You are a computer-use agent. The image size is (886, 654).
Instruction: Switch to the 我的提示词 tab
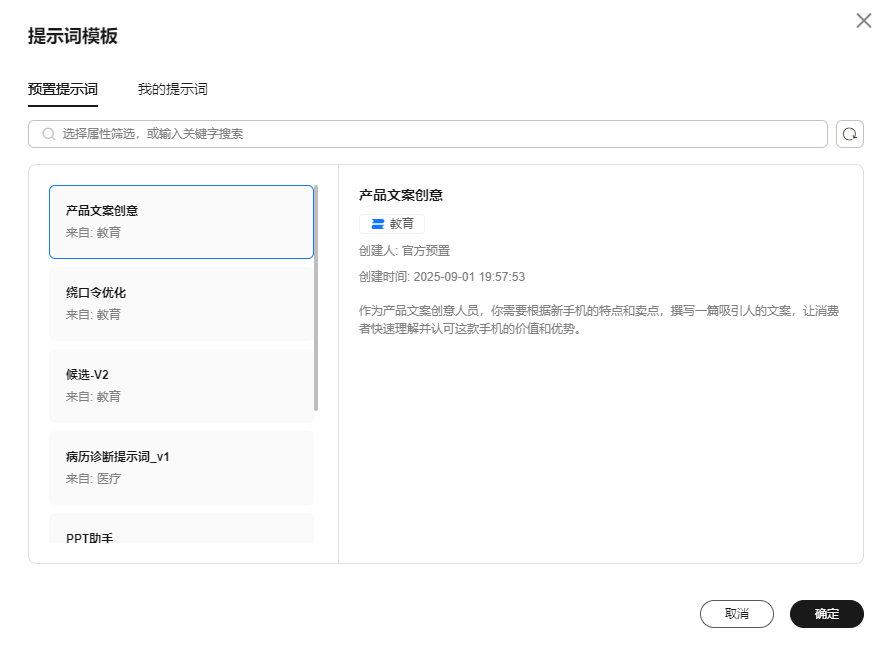pyautogui.click(x=172, y=89)
